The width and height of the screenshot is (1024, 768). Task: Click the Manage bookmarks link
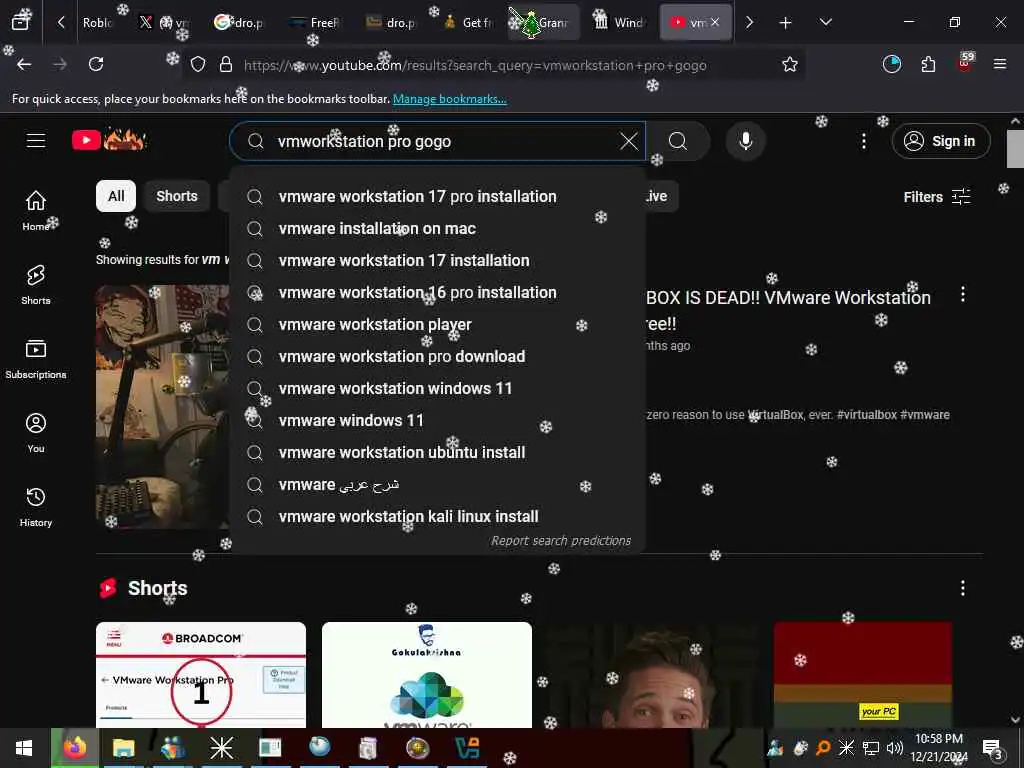tap(449, 99)
